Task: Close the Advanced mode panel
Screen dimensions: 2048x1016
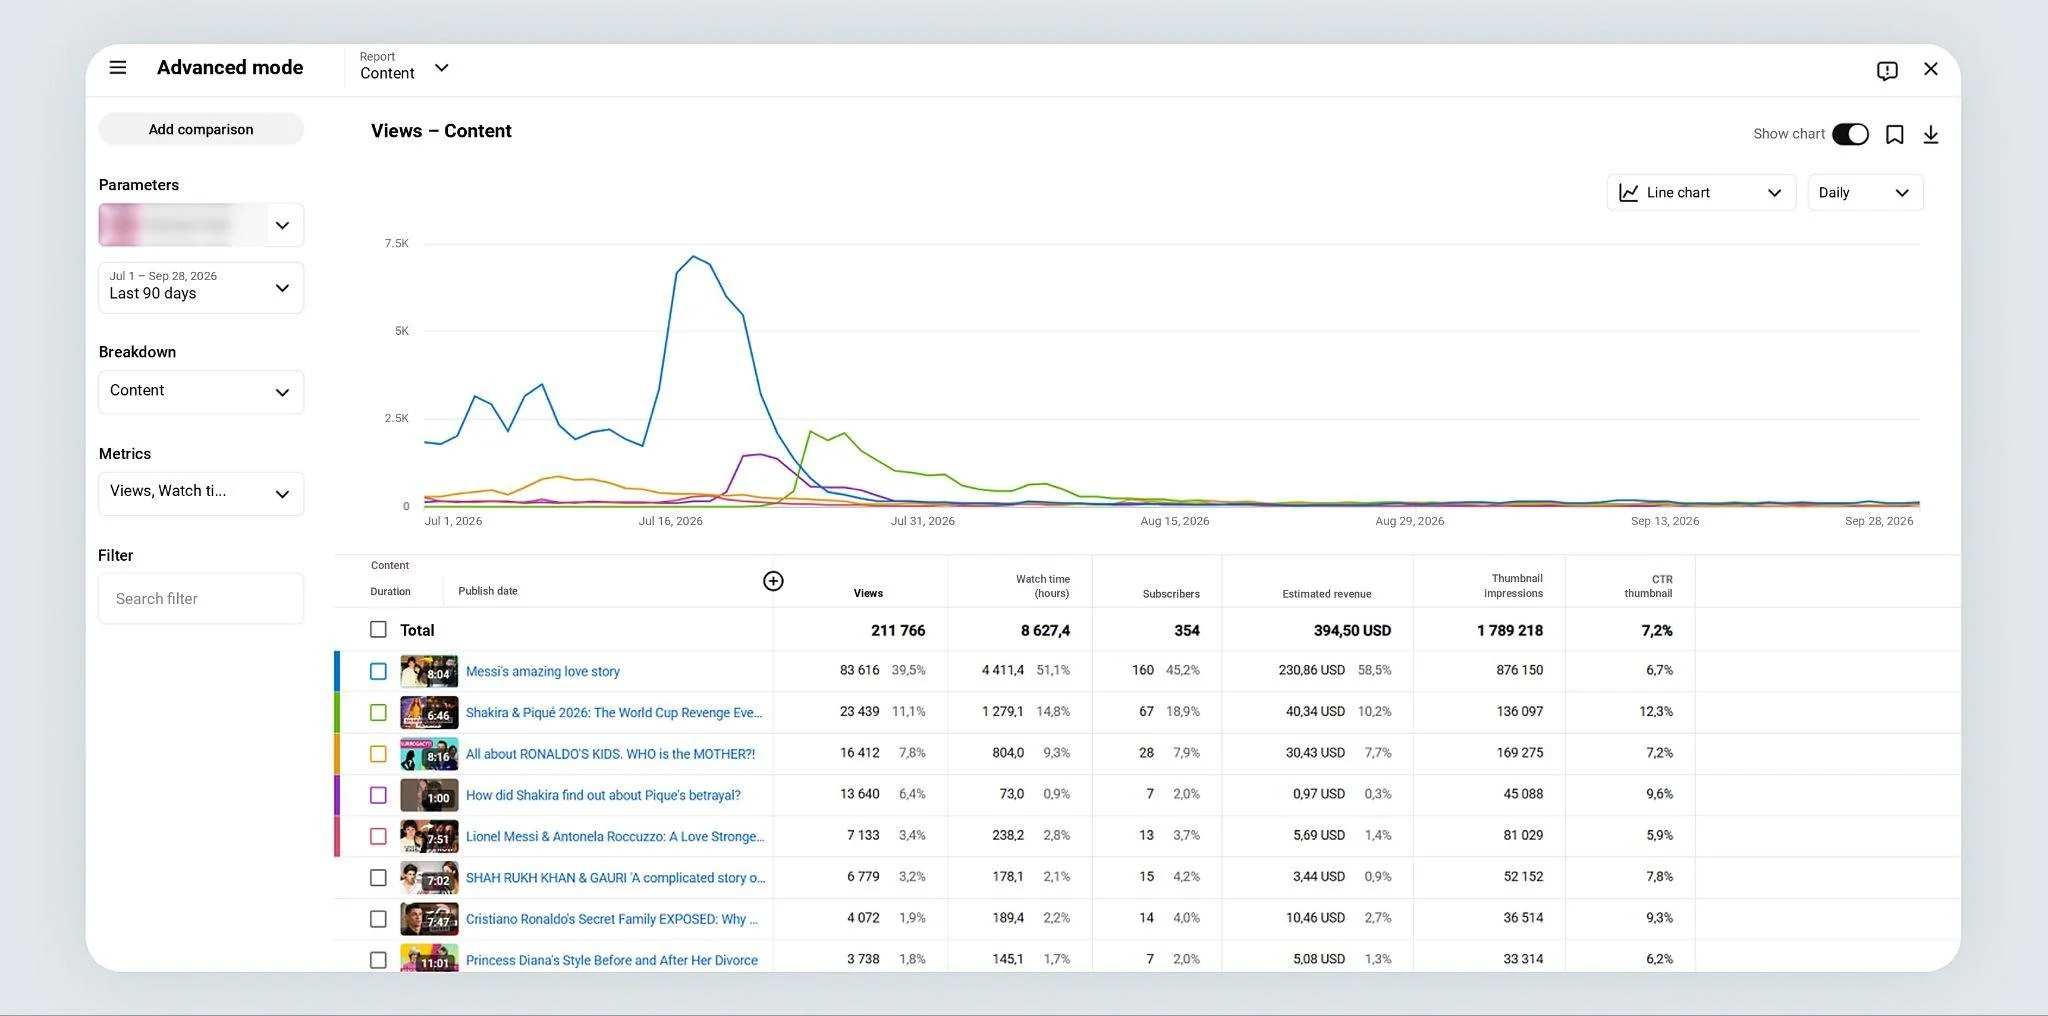Action: click(x=1931, y=69)
